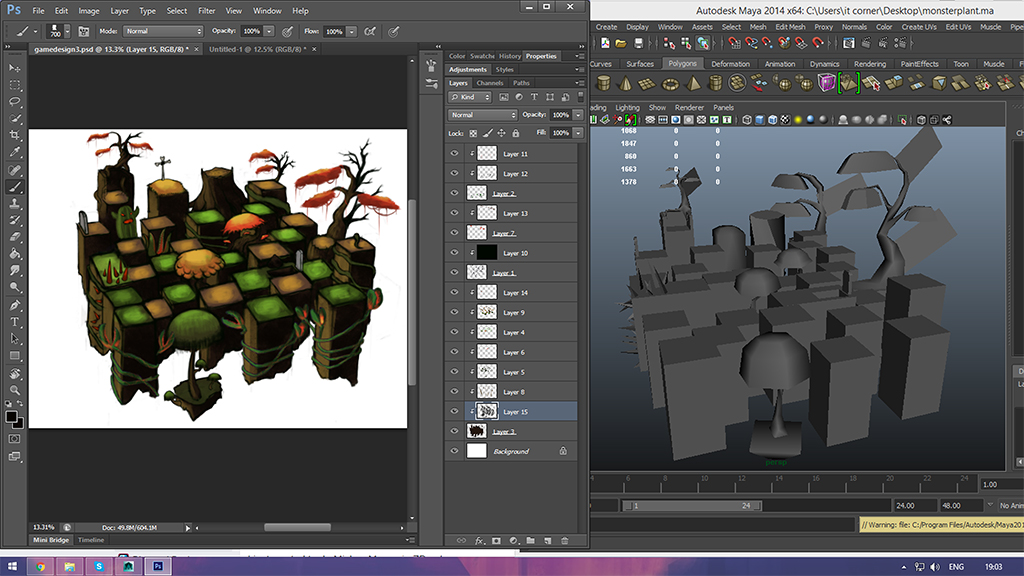Select the Horizontal Type tool

(x=14, y=322)
